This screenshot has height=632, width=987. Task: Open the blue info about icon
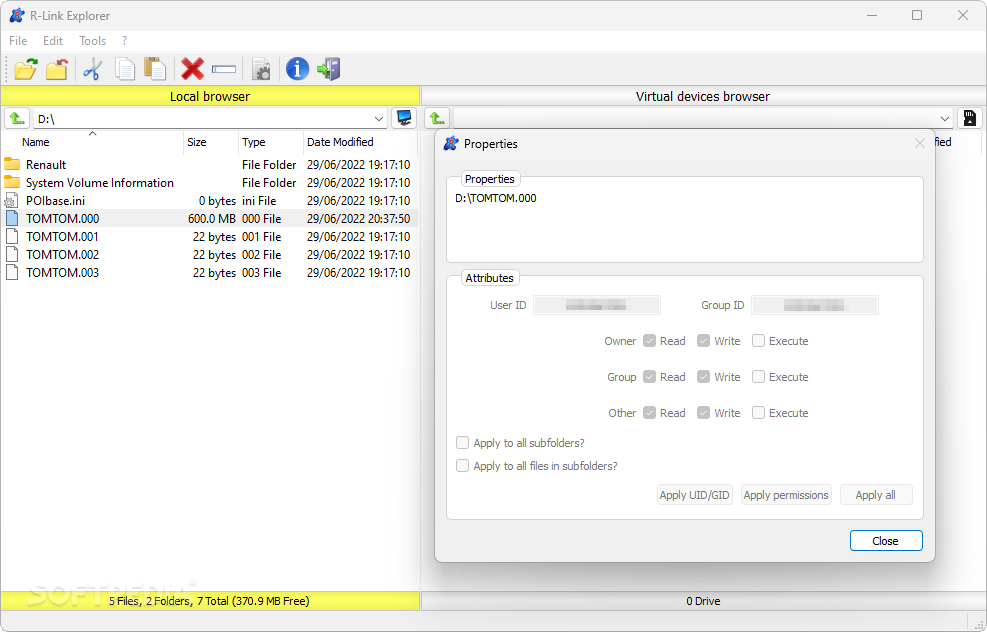click(297, 69)
